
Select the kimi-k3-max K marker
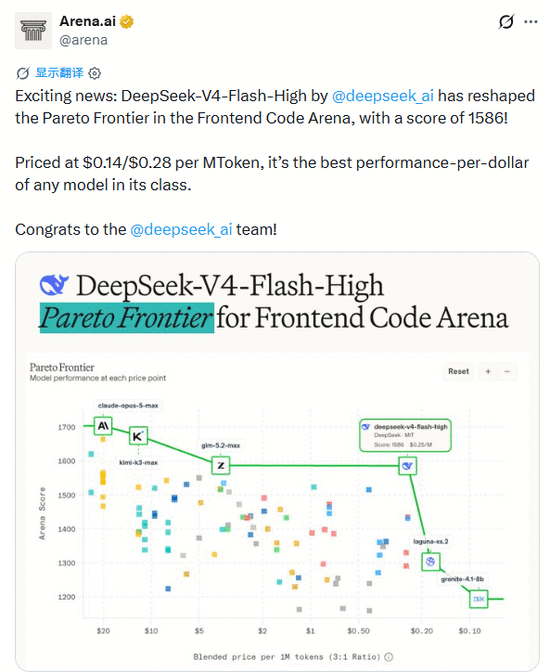(138, 436)
